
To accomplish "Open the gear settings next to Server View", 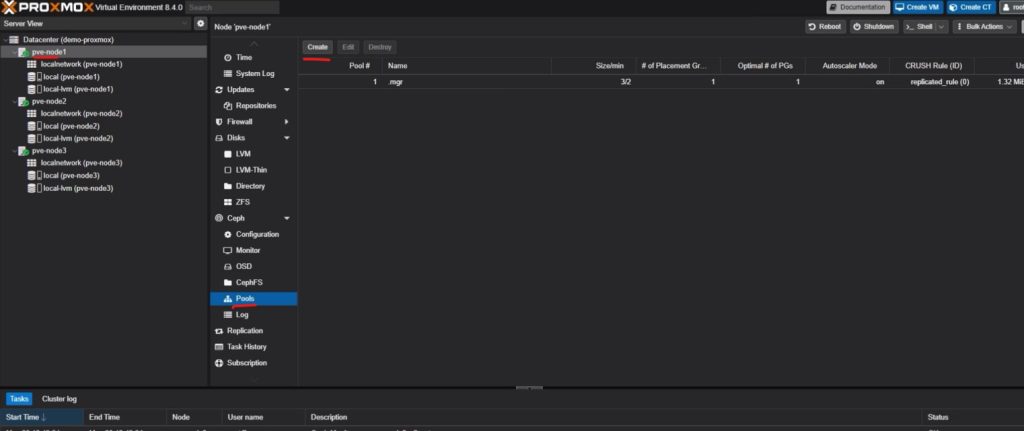I will (x=201, y=24).
